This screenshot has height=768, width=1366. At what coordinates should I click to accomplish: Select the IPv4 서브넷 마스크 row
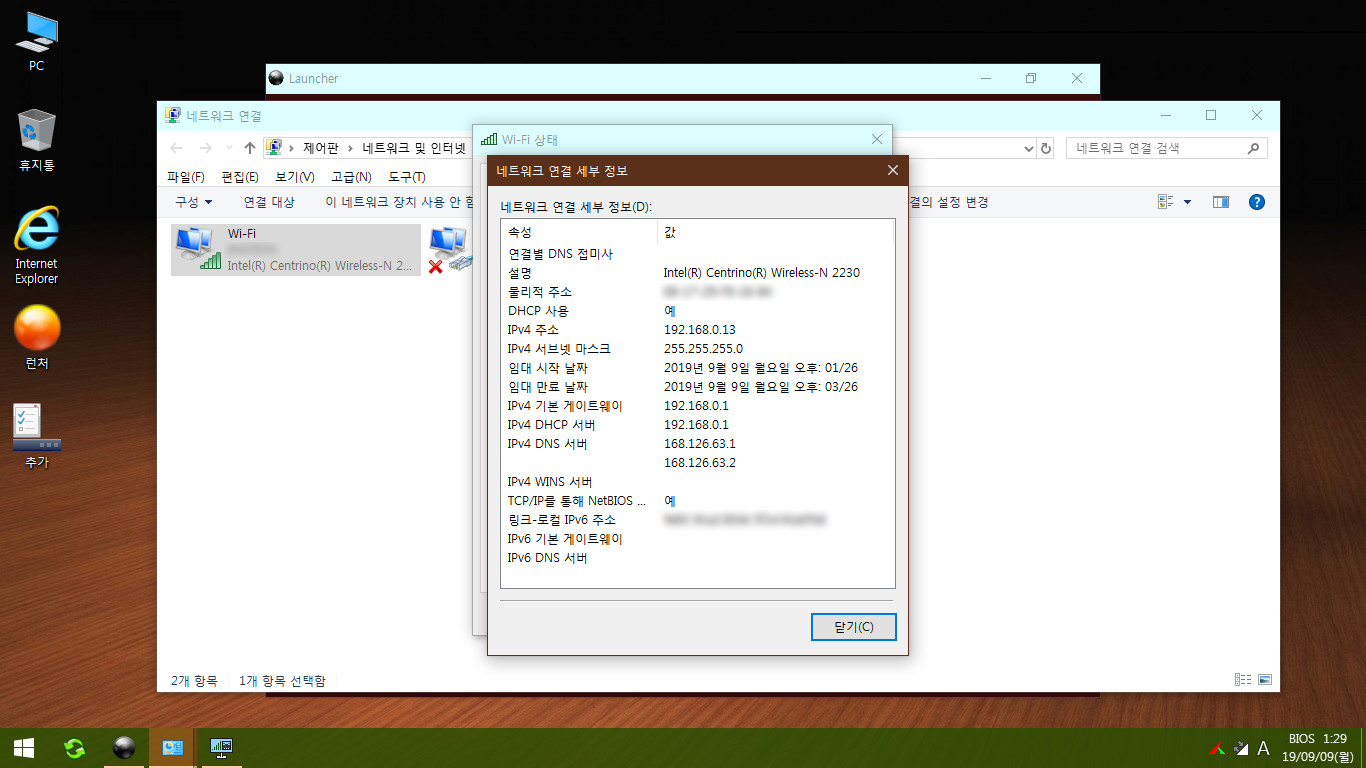[x=697, y=349]
